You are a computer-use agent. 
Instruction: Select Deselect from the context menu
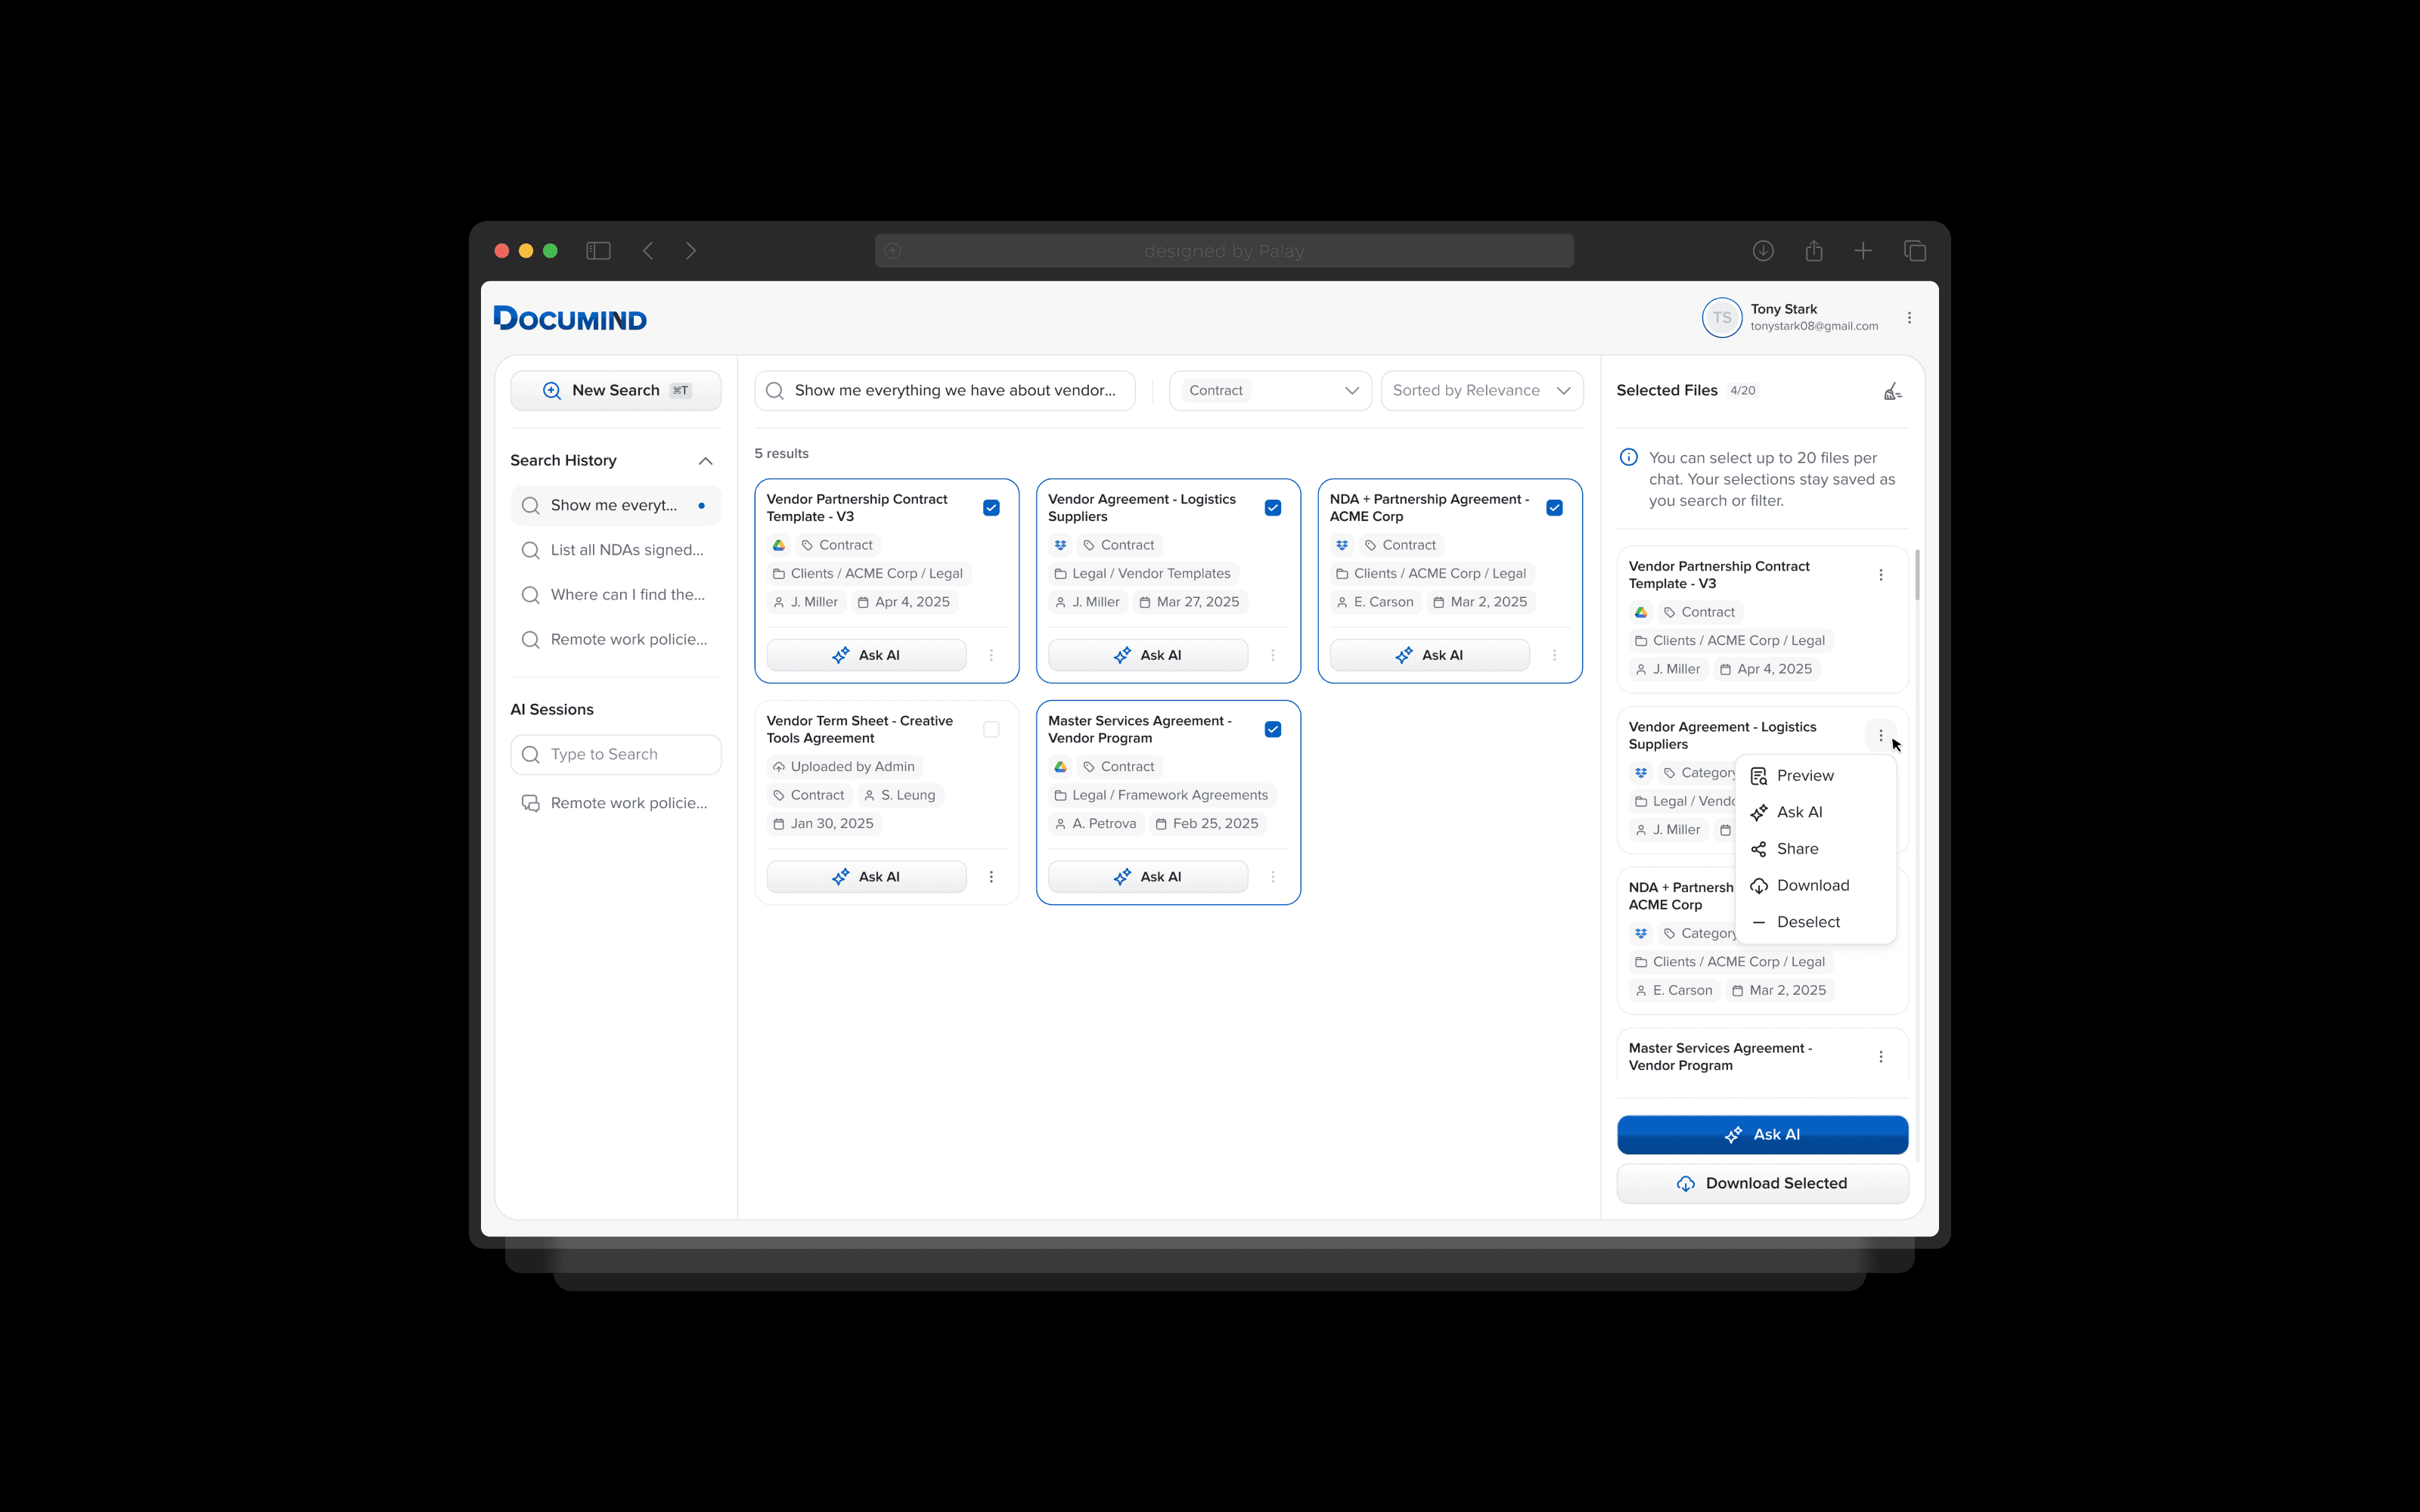tap(1807, 922)
